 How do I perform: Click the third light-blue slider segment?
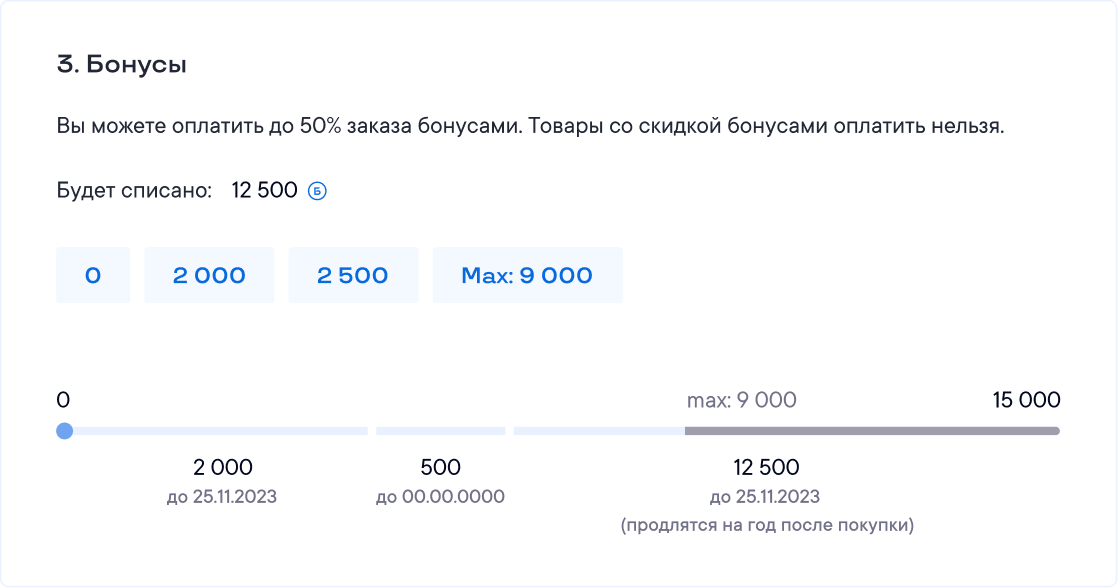point(599,431)
